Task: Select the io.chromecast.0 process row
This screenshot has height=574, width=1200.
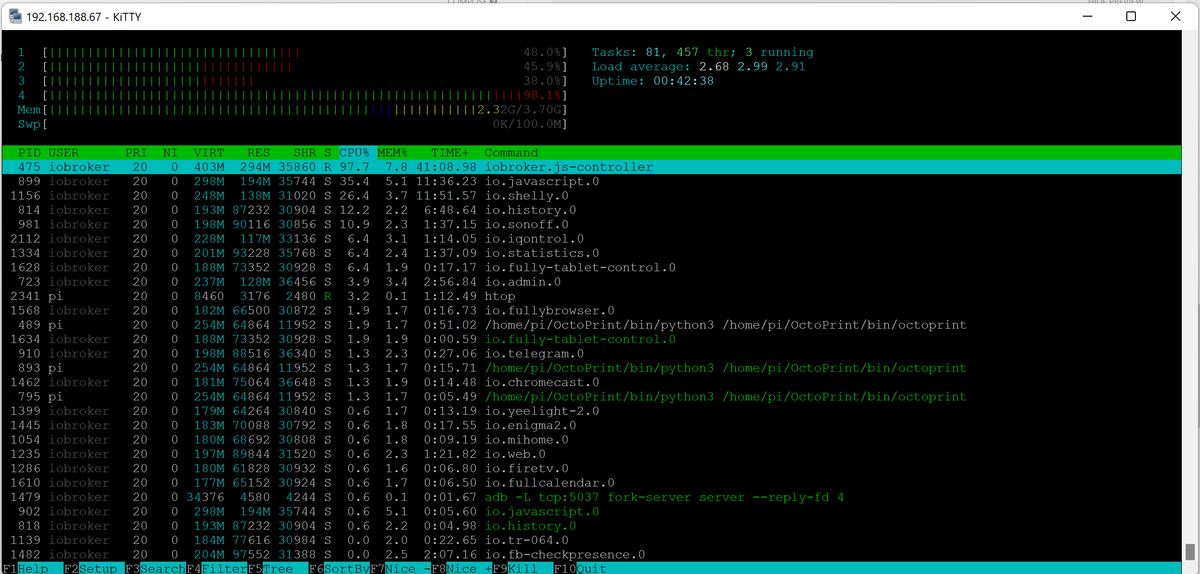Action: (590, 382)
